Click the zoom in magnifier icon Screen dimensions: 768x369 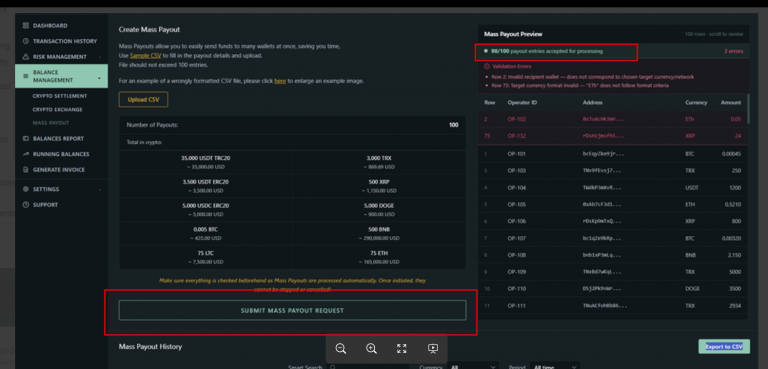click(x=371, y=348)
